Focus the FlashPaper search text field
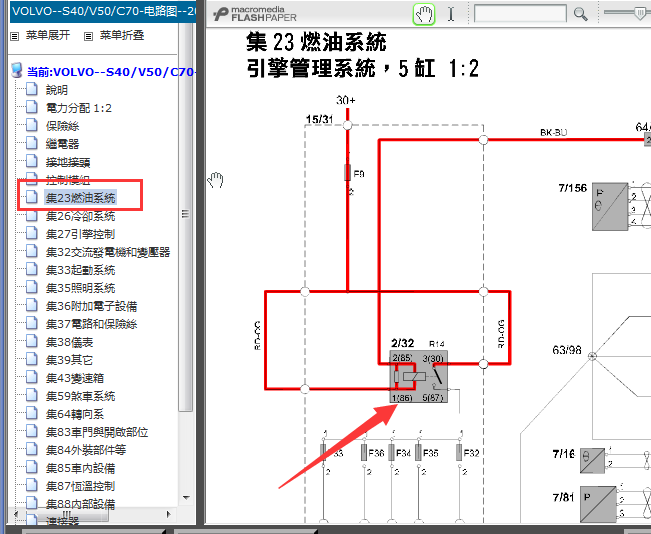This screenshot has height=534, width=651. pyautogui.click(x=520, y=14)
